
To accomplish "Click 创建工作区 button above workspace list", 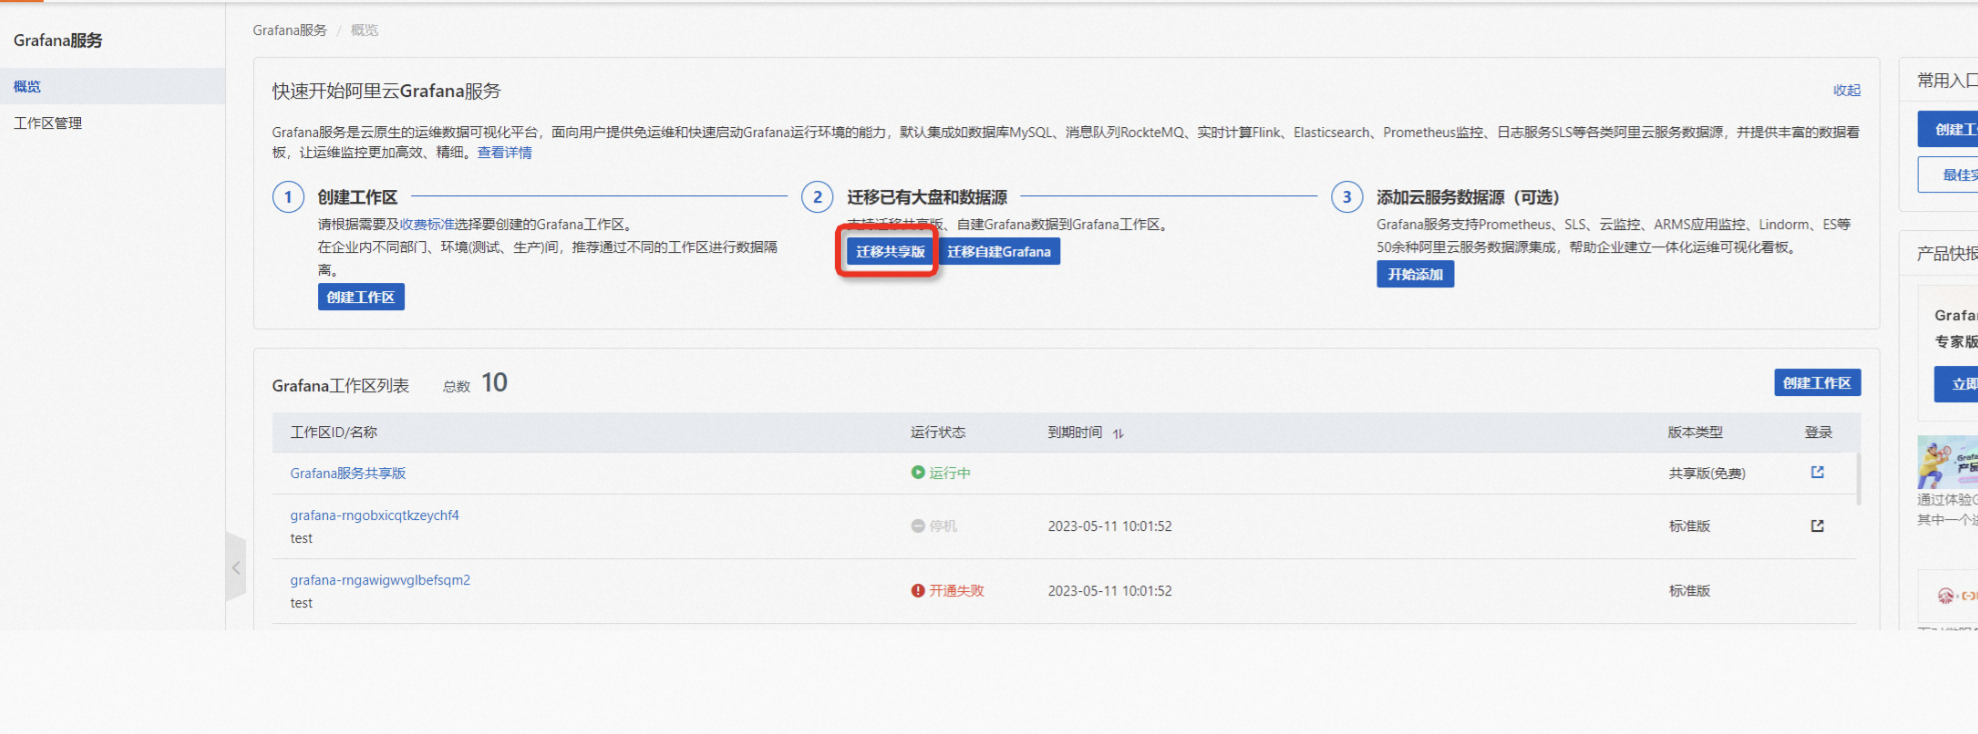I will [1817, 383].
